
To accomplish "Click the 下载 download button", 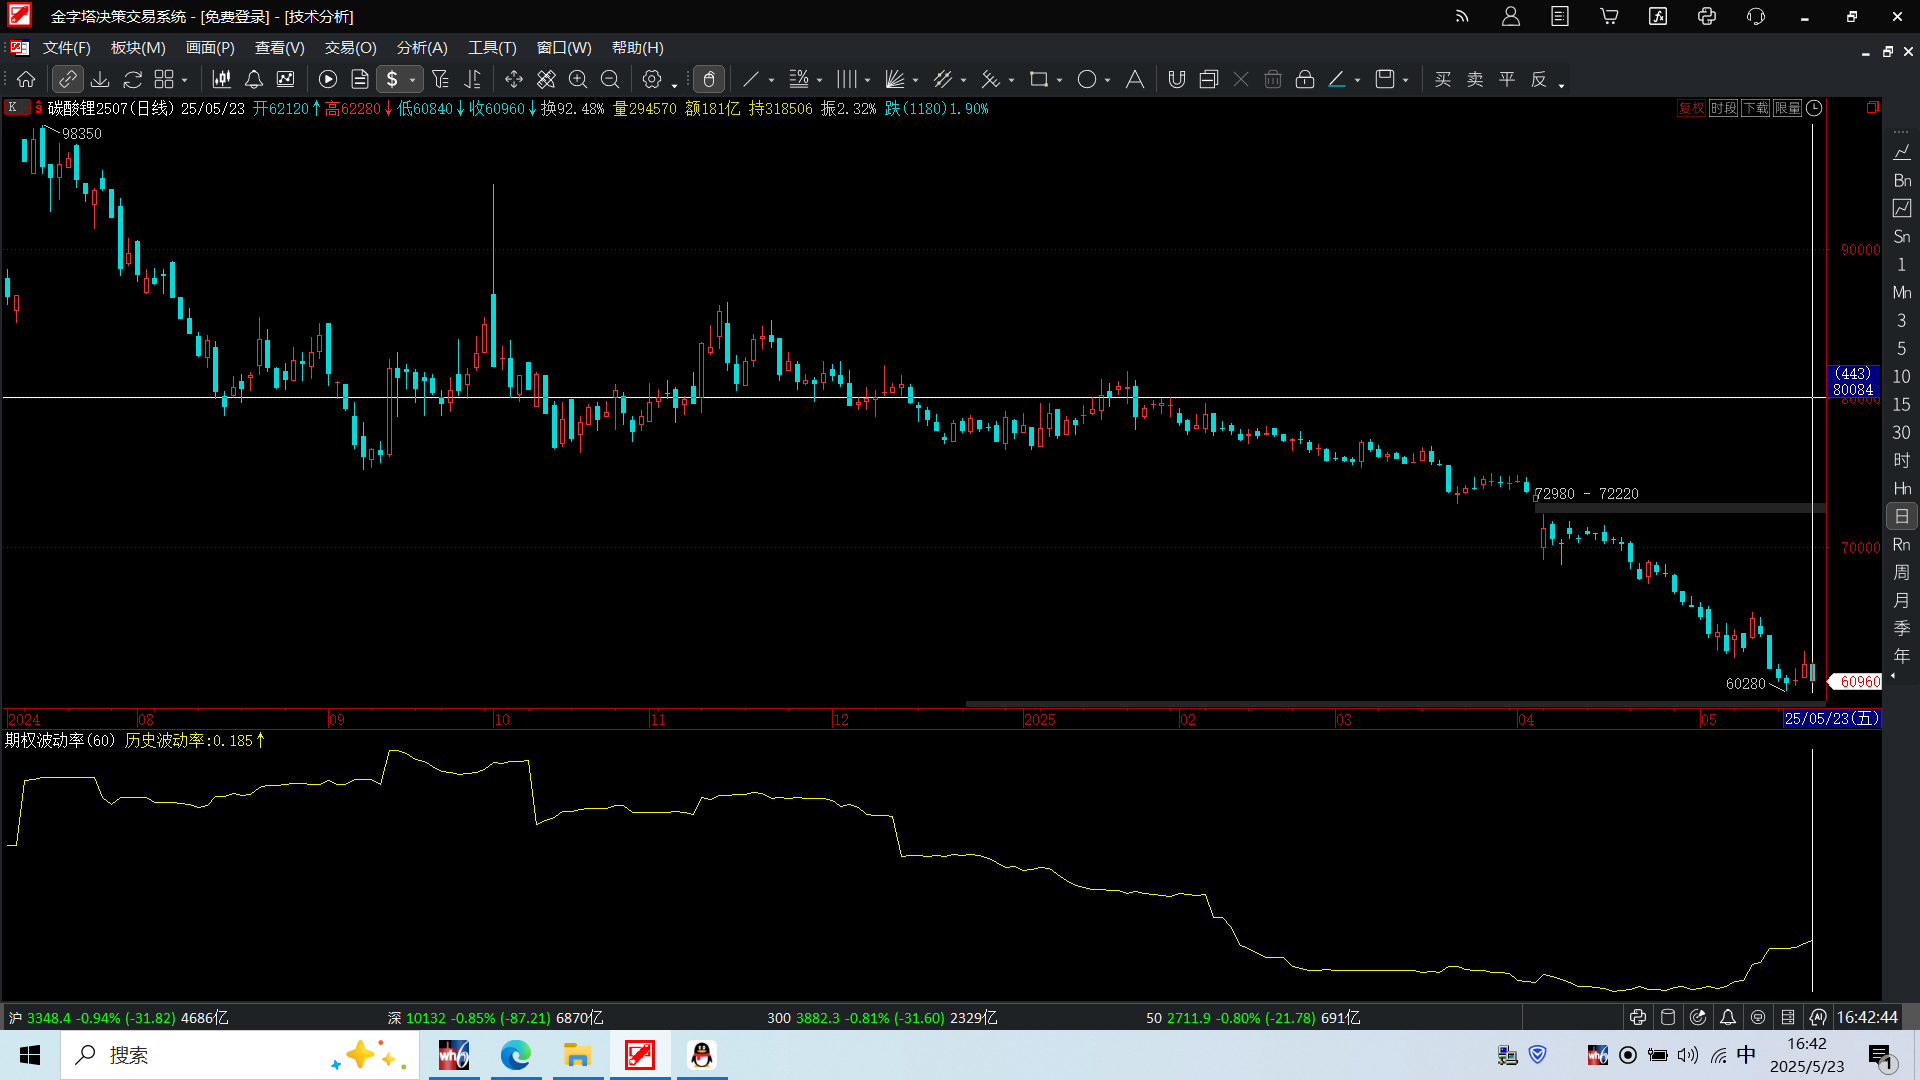I will point(1755,108).
